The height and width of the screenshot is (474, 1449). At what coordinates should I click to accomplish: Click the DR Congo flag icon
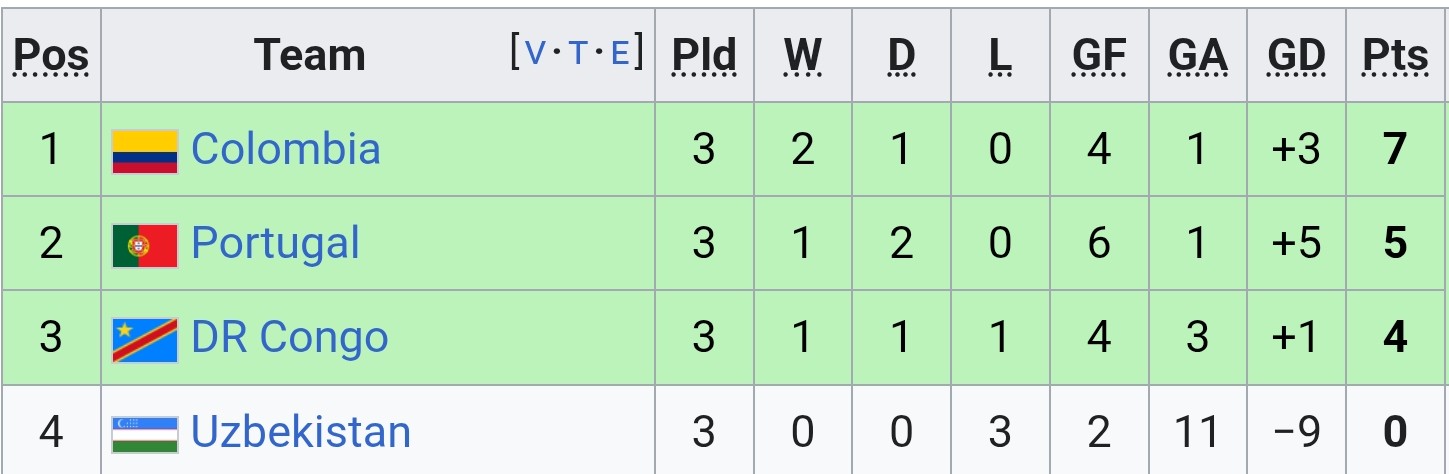point(145,340)
